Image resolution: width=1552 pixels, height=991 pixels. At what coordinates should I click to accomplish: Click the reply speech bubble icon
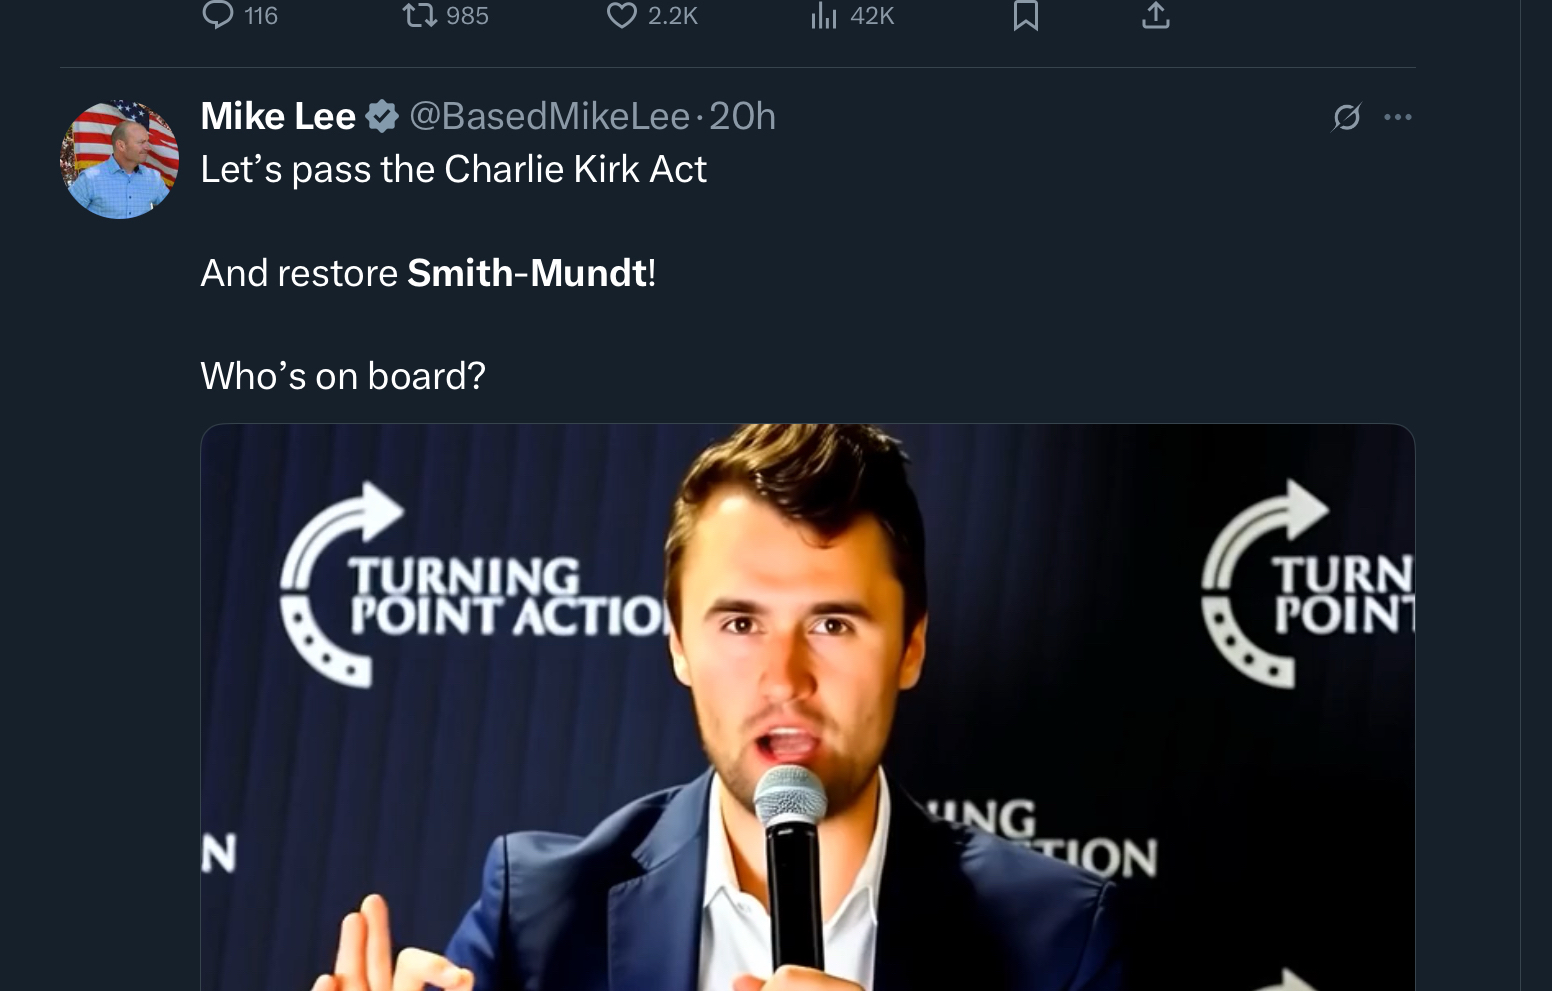217,14
